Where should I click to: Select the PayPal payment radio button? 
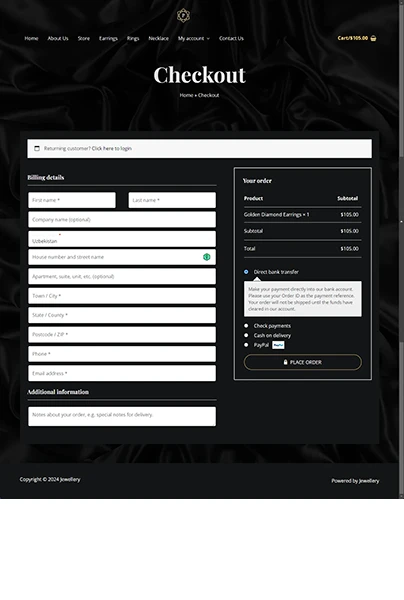(x=246, y=345)
